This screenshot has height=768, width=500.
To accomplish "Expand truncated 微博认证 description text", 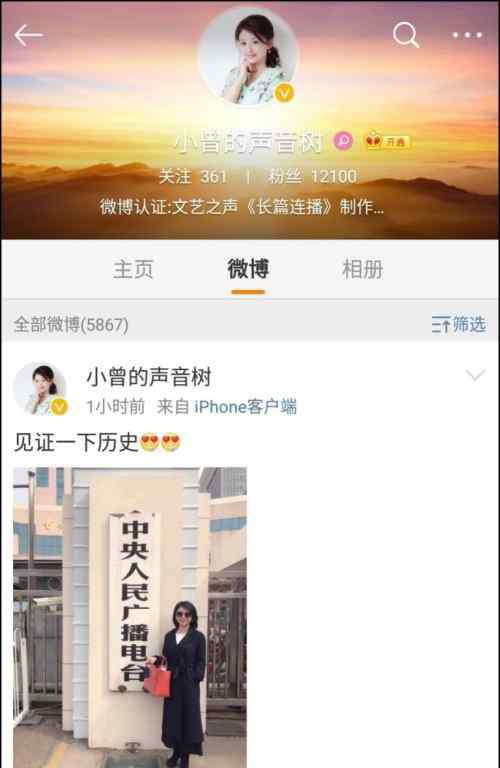I will [242, 207].
